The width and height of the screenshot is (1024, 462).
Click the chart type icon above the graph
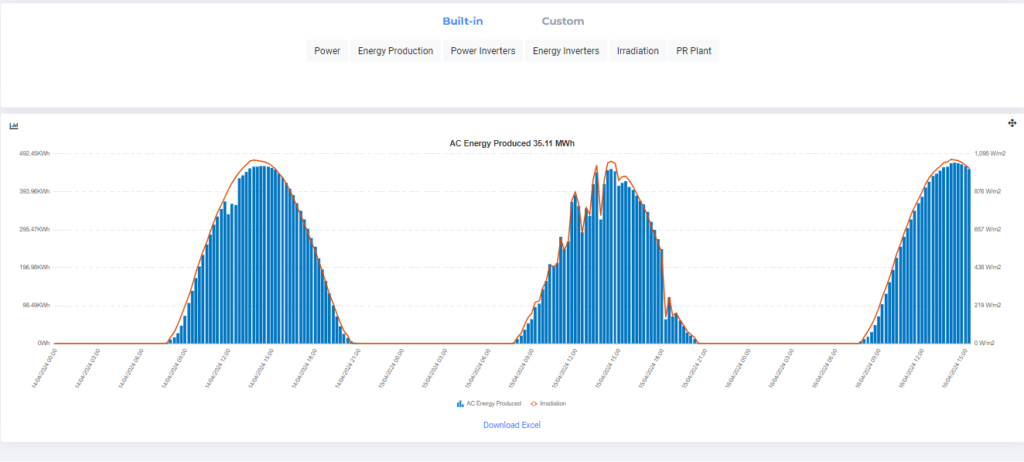click(14, 126)
